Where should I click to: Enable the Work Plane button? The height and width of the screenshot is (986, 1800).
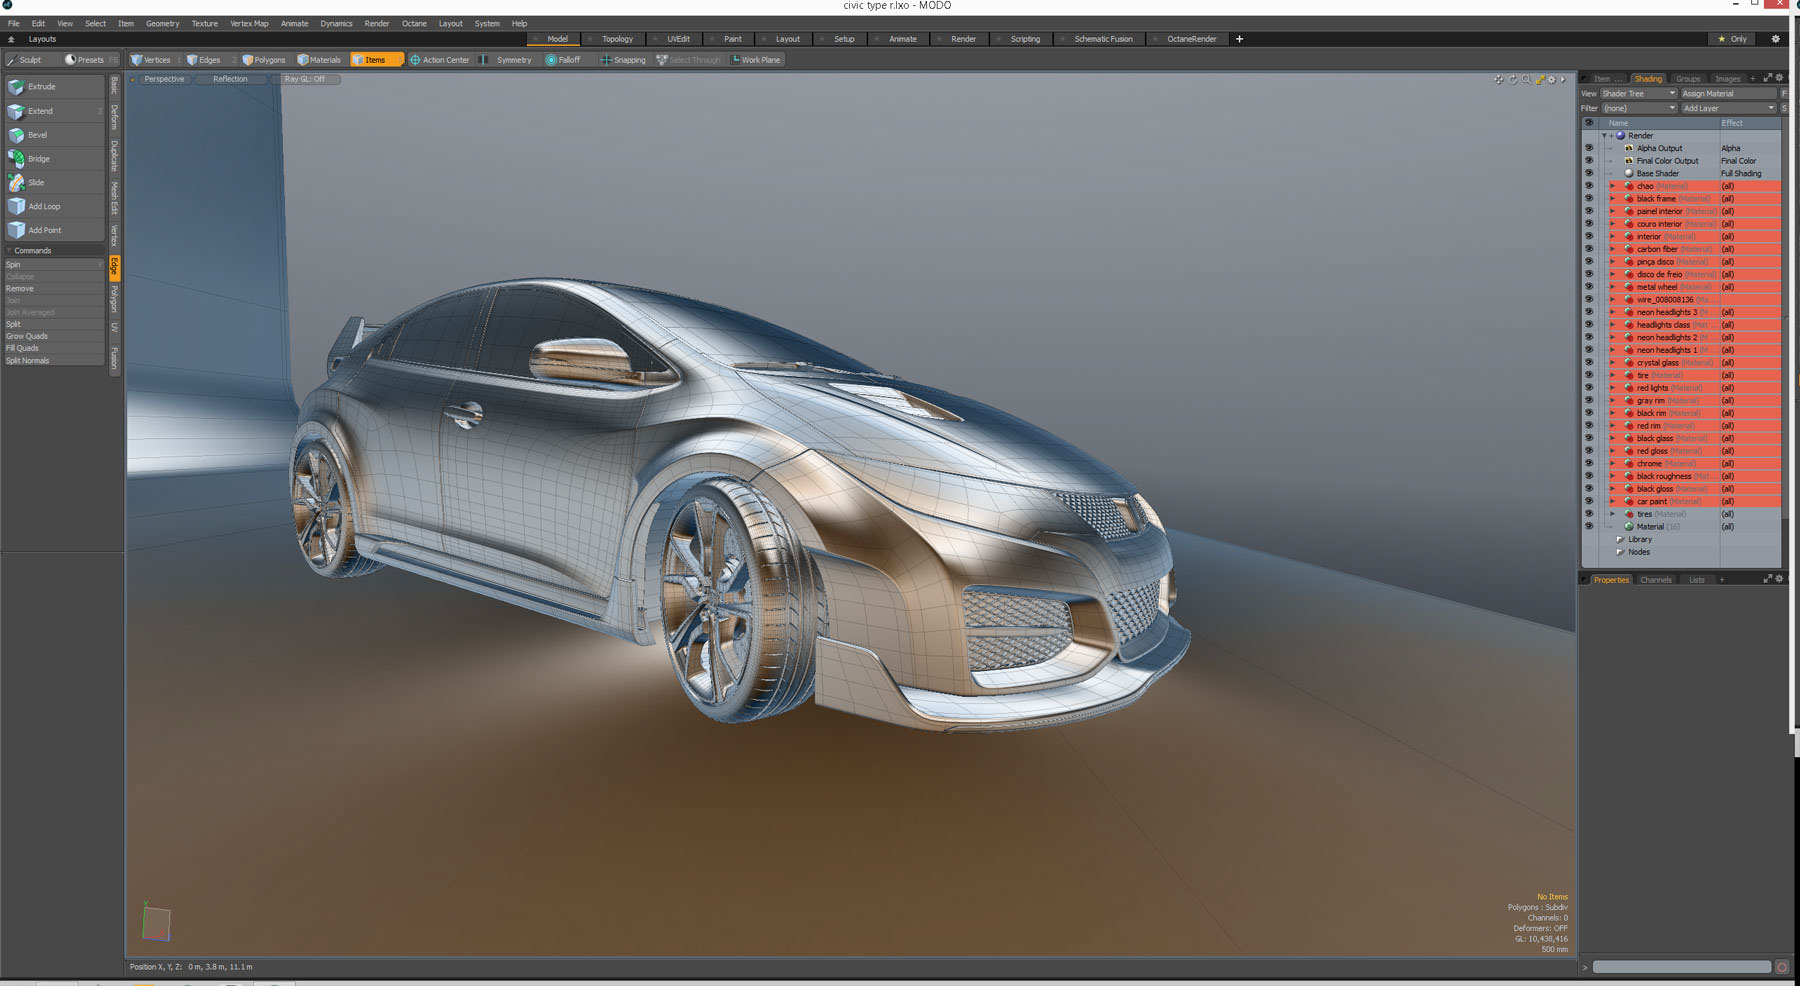(x=756, y=59)
